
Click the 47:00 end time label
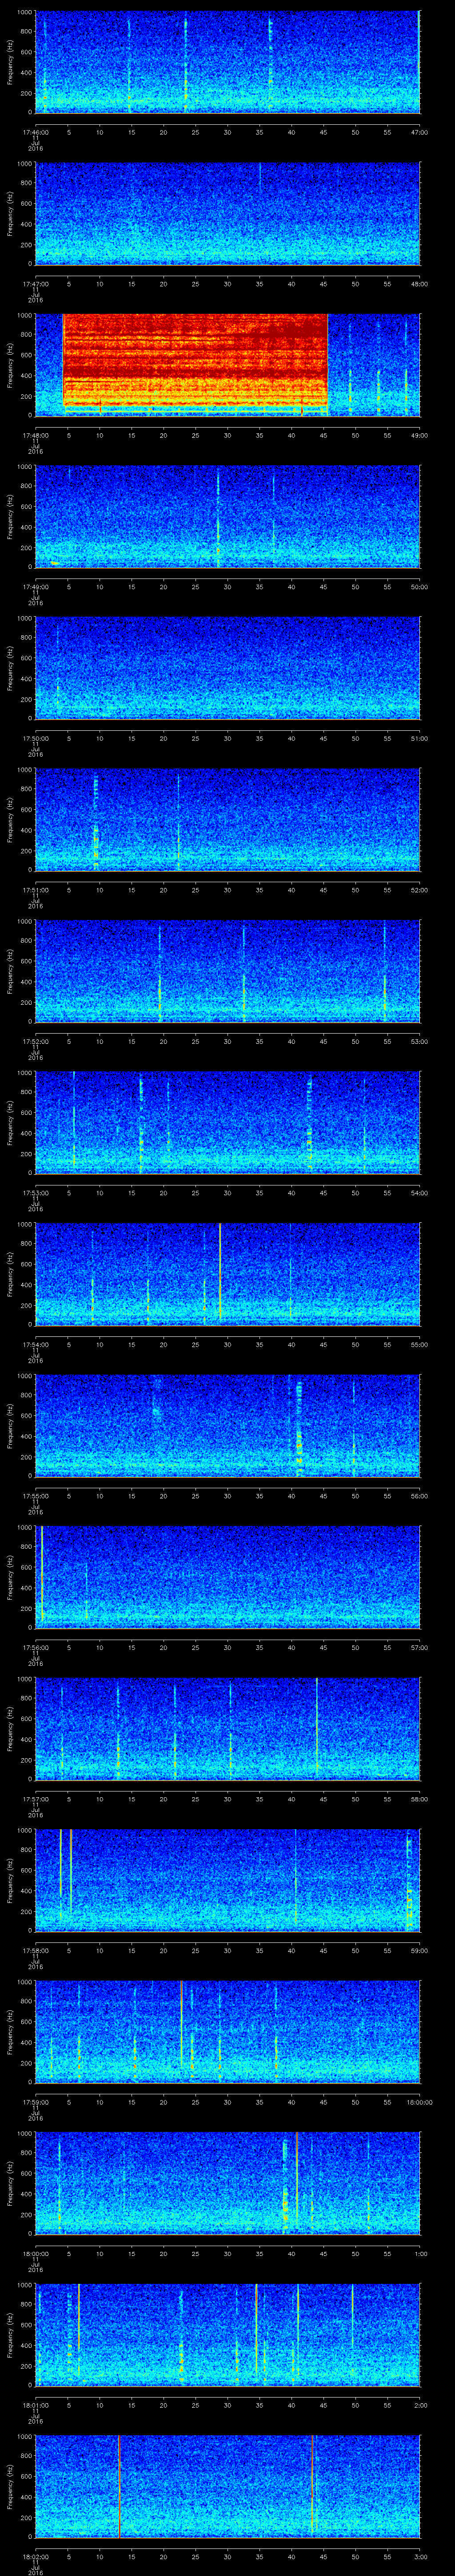tap(420, 132)
